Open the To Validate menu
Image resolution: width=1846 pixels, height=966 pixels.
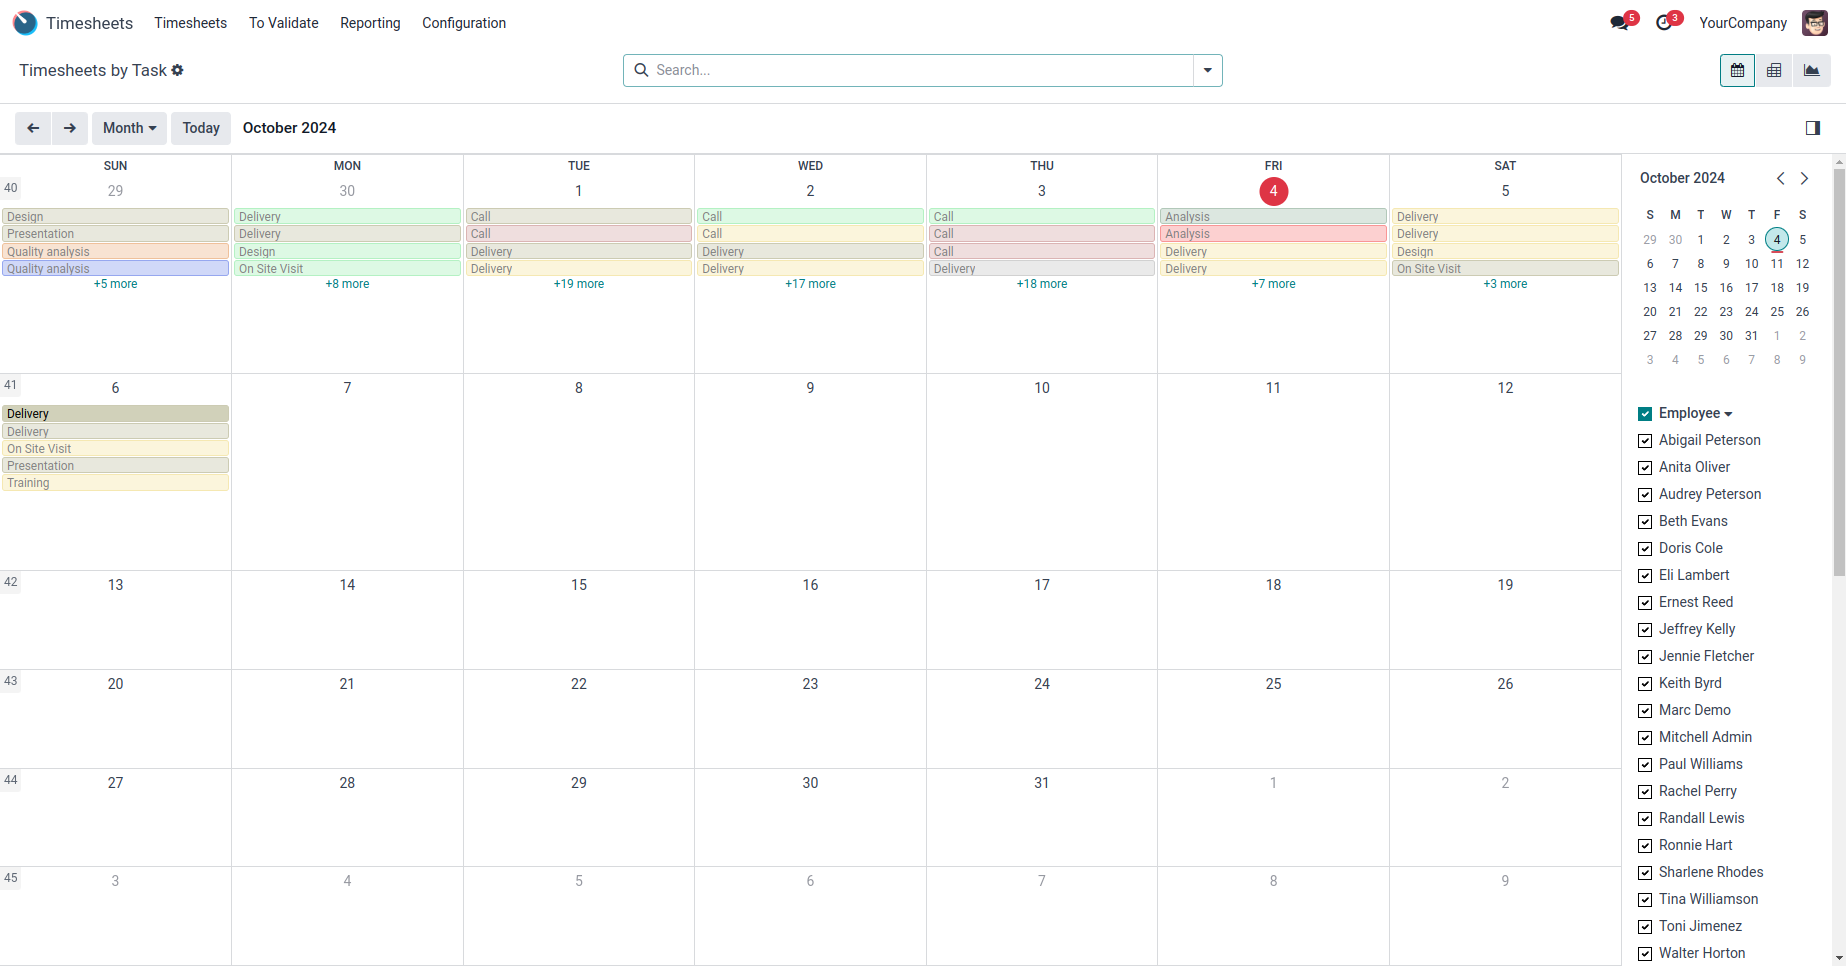[283, 23]
